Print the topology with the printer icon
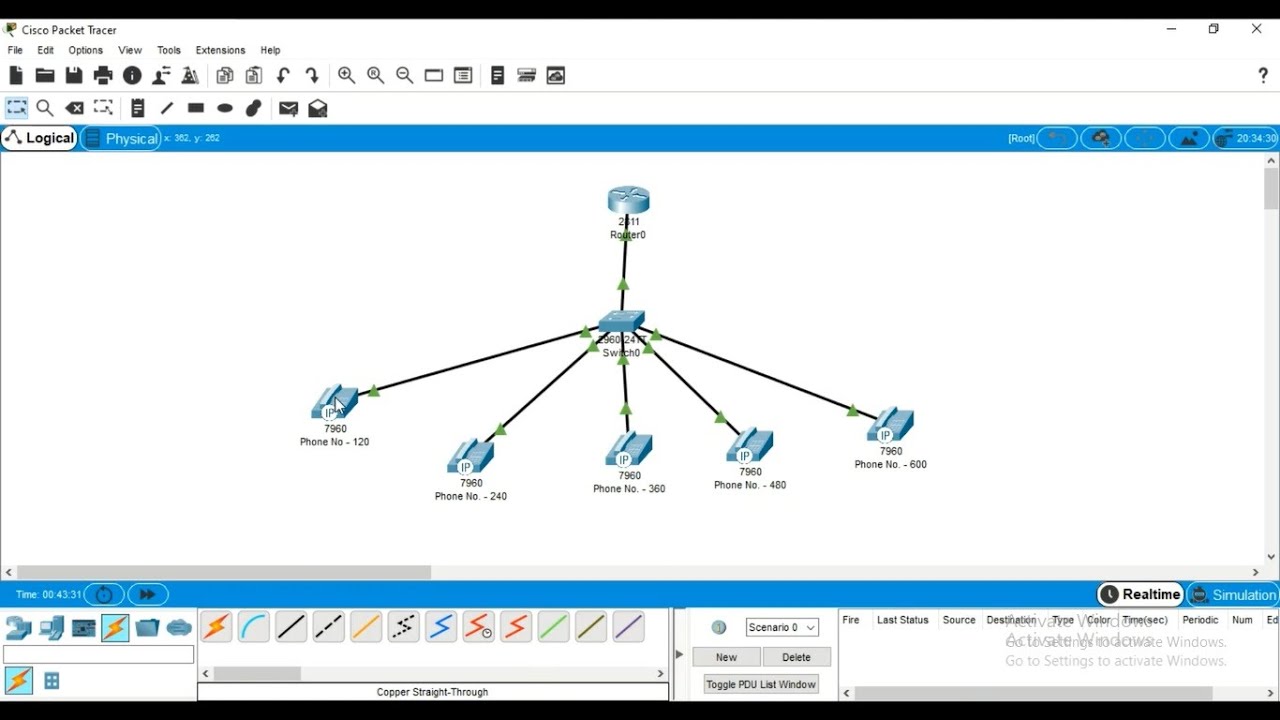This screenshot has height=720, width=1280. pyautogui.click(x=103, y=76)
